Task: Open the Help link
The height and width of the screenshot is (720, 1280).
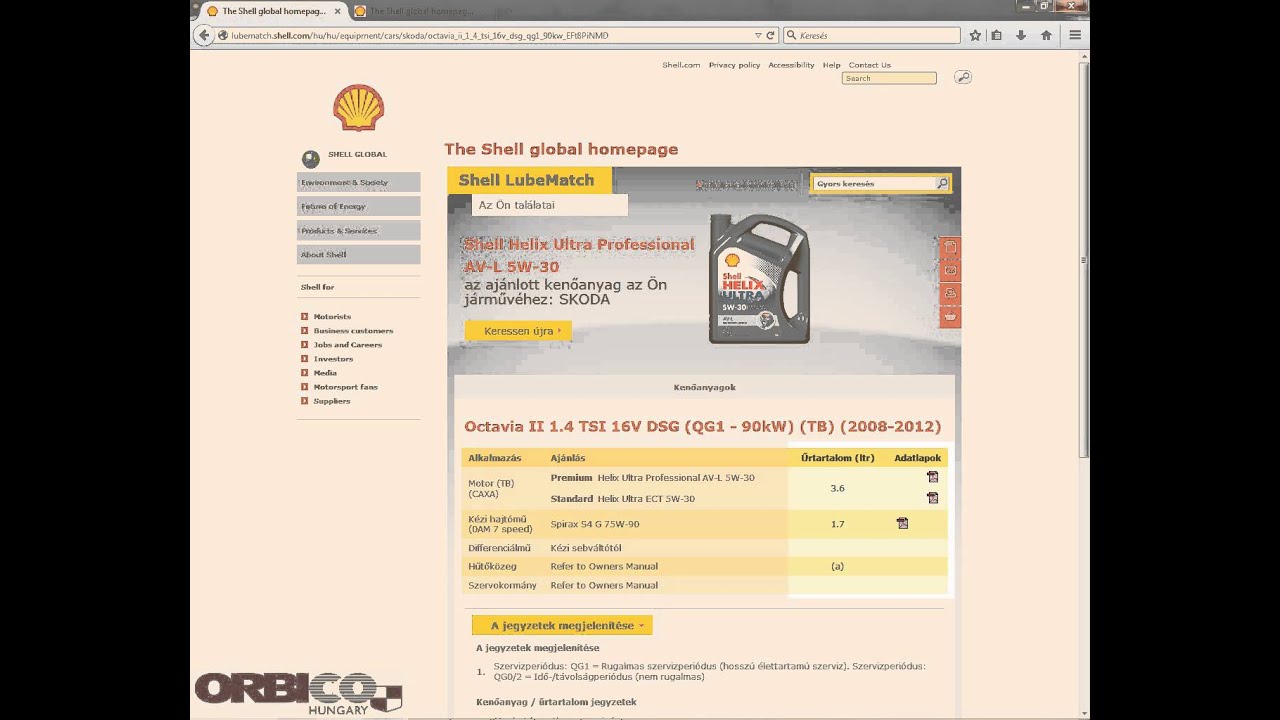Action: [x=831, y=65]
